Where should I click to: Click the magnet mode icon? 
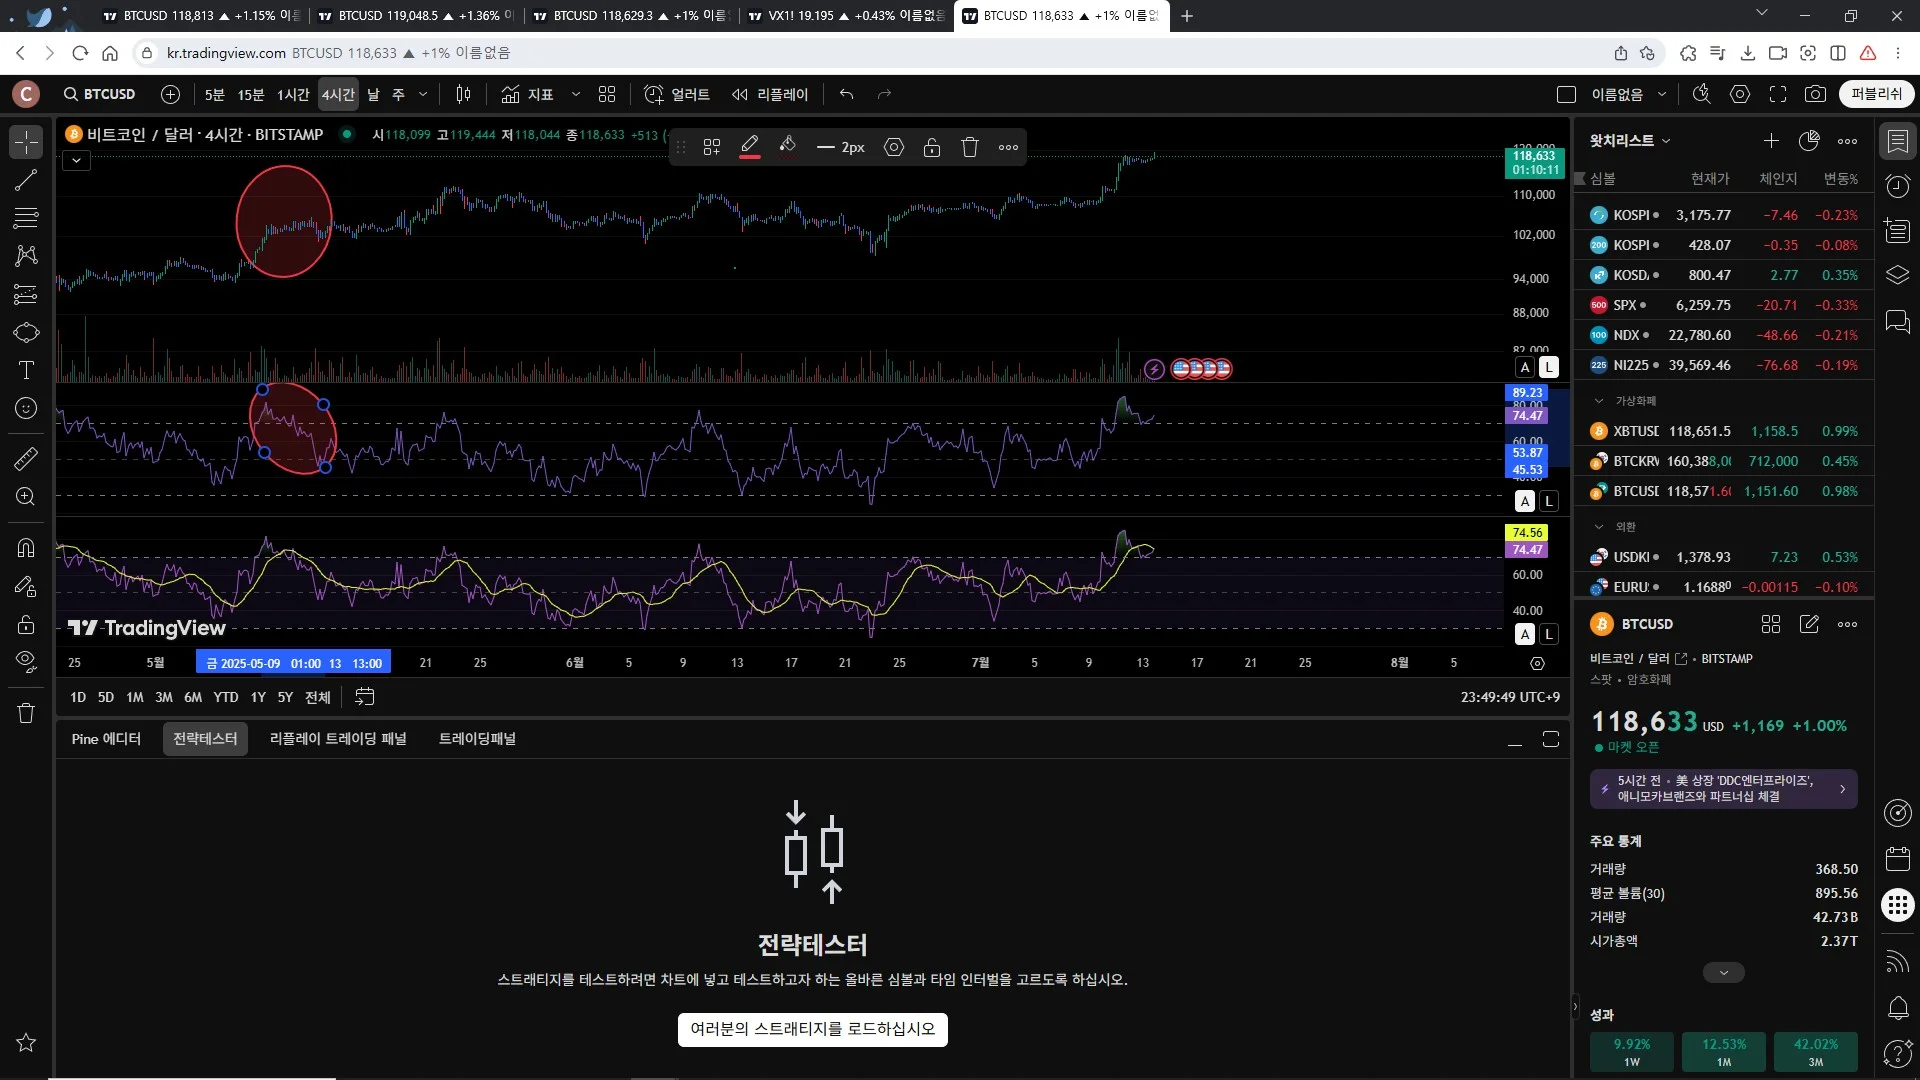pyautogui.click(x=26, y=547)
